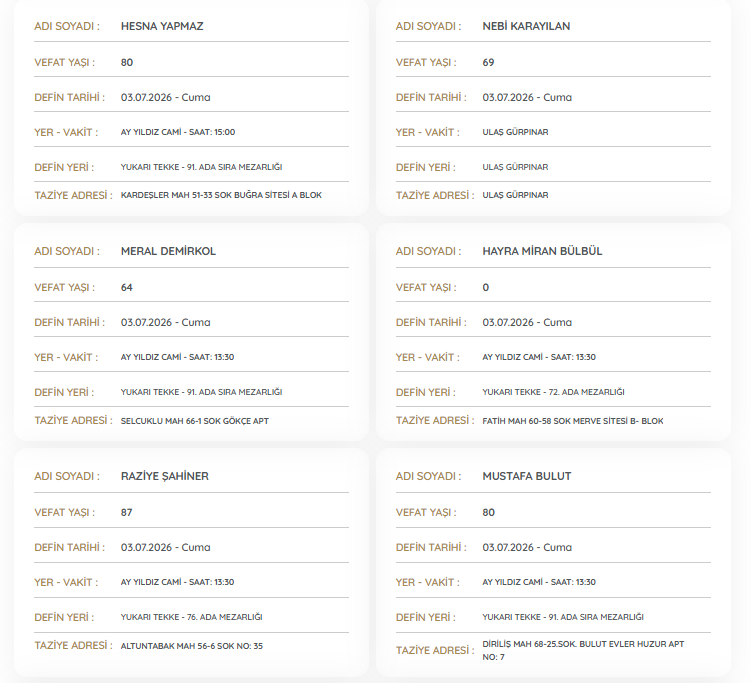This screenshot has width=751, height=683.
Task: Click the death age 69 value
Action: [488, 63]
